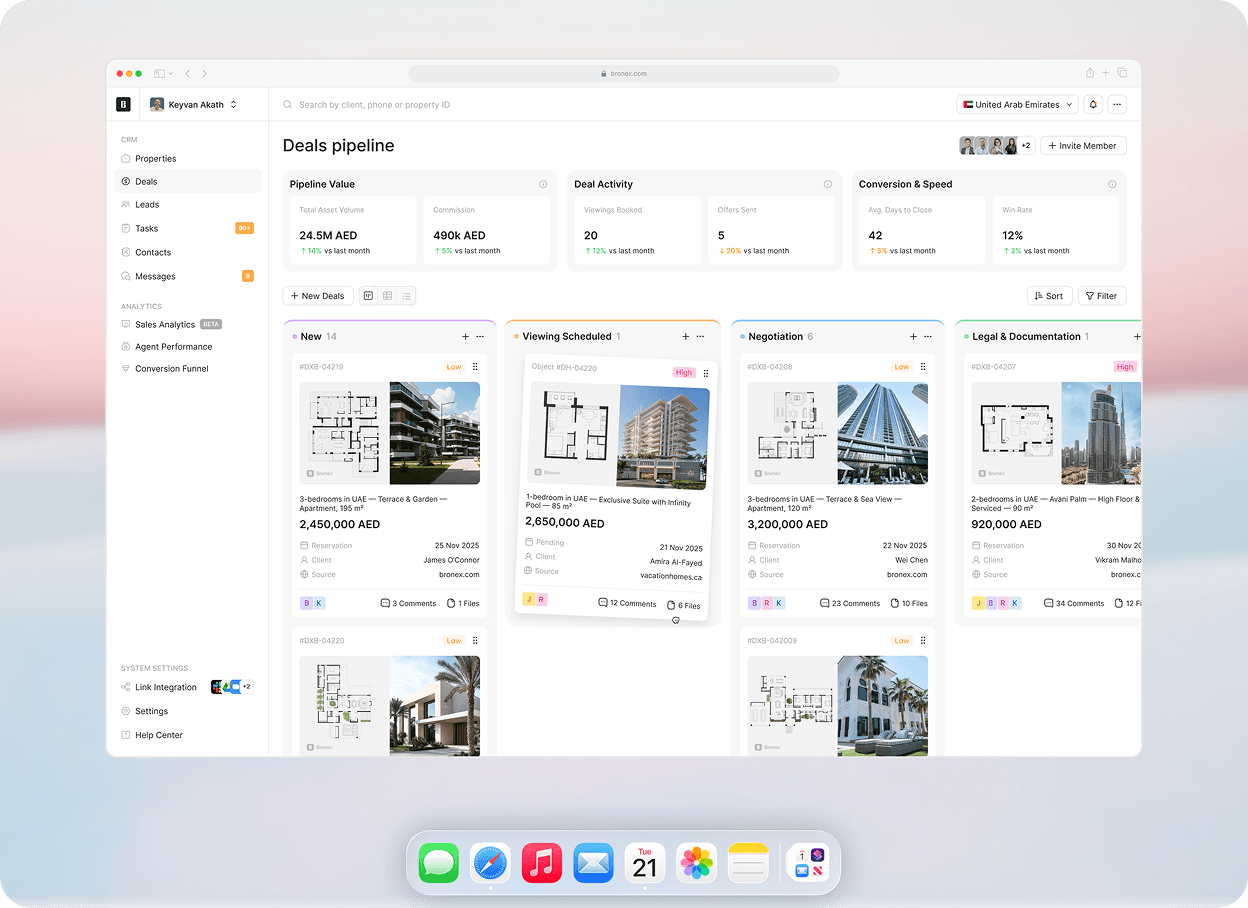Click drag handle on card #DXB-042009
Screen dimensions: 1248x908
click(923, 641)
